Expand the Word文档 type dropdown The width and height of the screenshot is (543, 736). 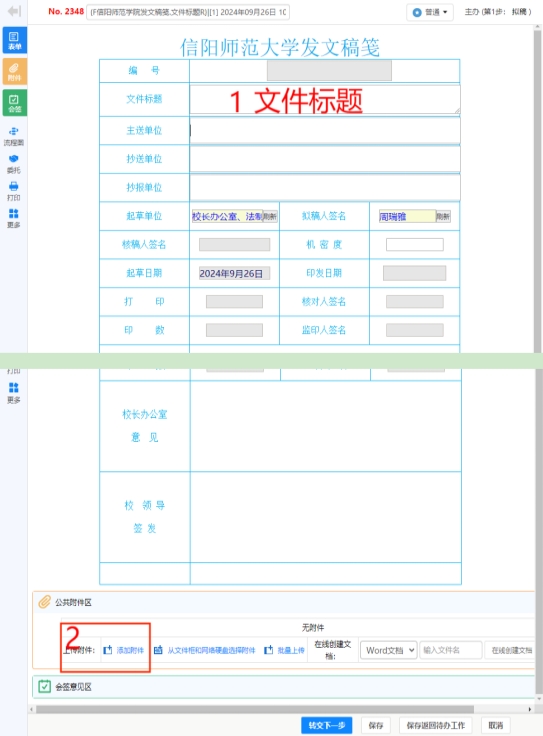click(x=389, y=650)
